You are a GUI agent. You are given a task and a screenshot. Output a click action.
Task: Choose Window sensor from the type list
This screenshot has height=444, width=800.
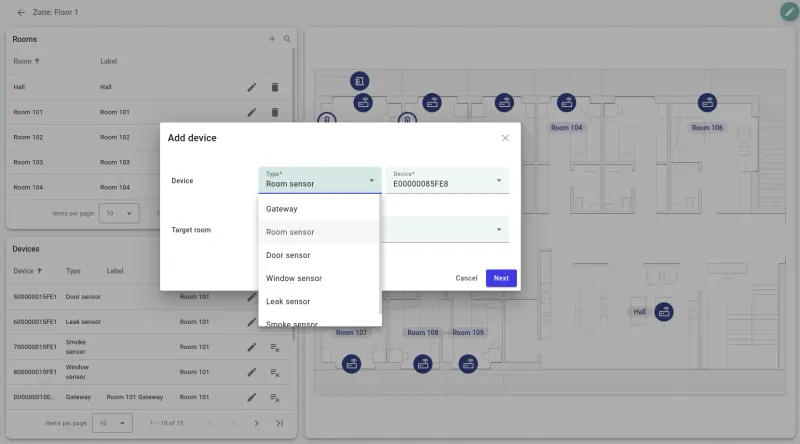[319, 278]
